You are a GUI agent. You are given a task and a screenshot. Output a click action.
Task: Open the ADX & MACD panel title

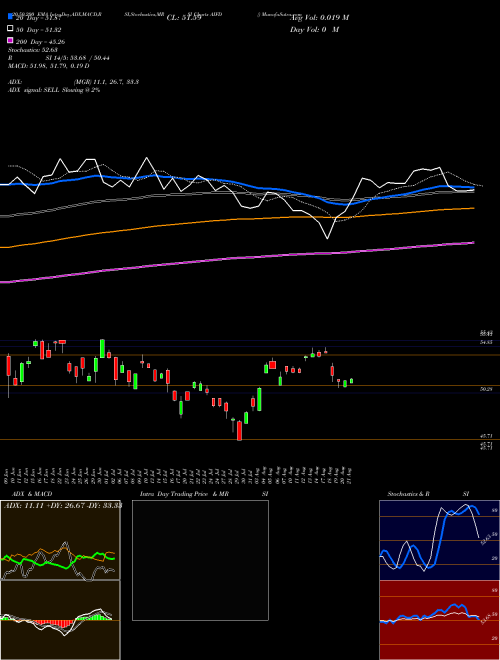[x=28, y=494]
